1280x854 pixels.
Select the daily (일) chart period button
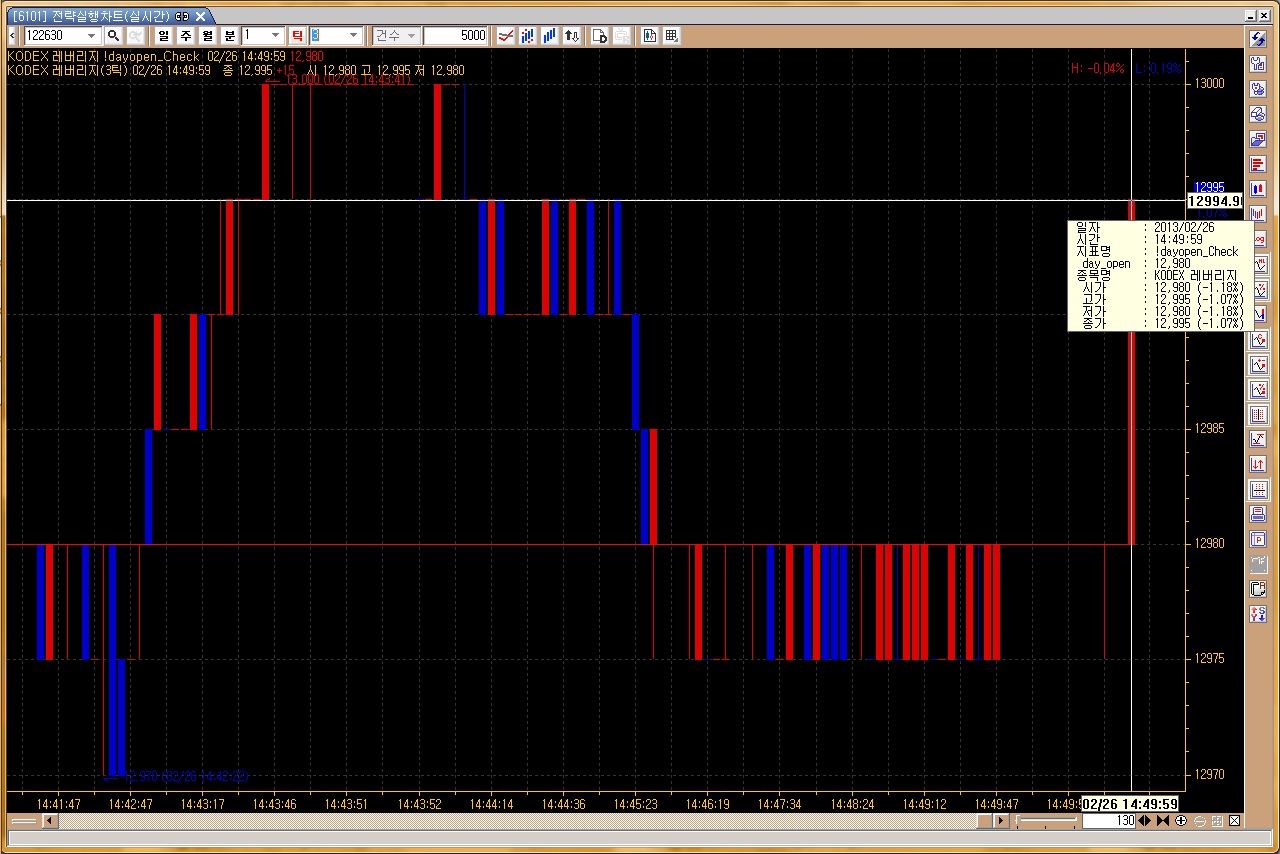click(164, 36)
